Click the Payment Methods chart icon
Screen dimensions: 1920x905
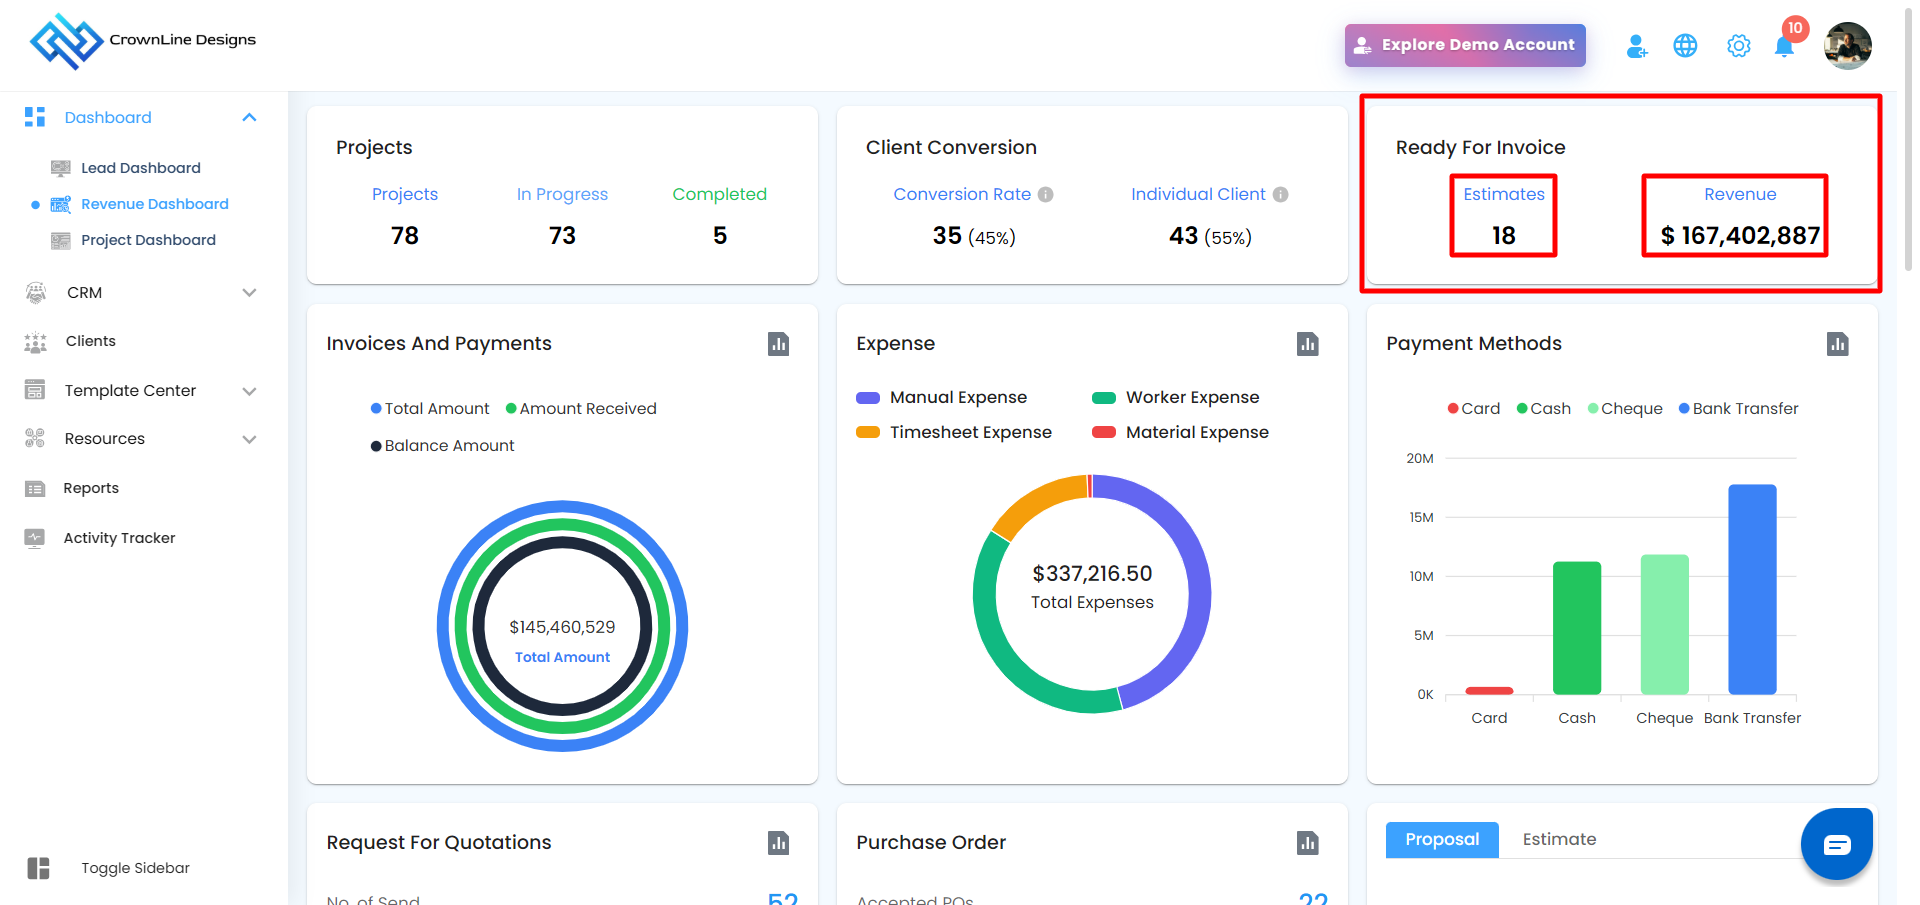click(1837, 344)
